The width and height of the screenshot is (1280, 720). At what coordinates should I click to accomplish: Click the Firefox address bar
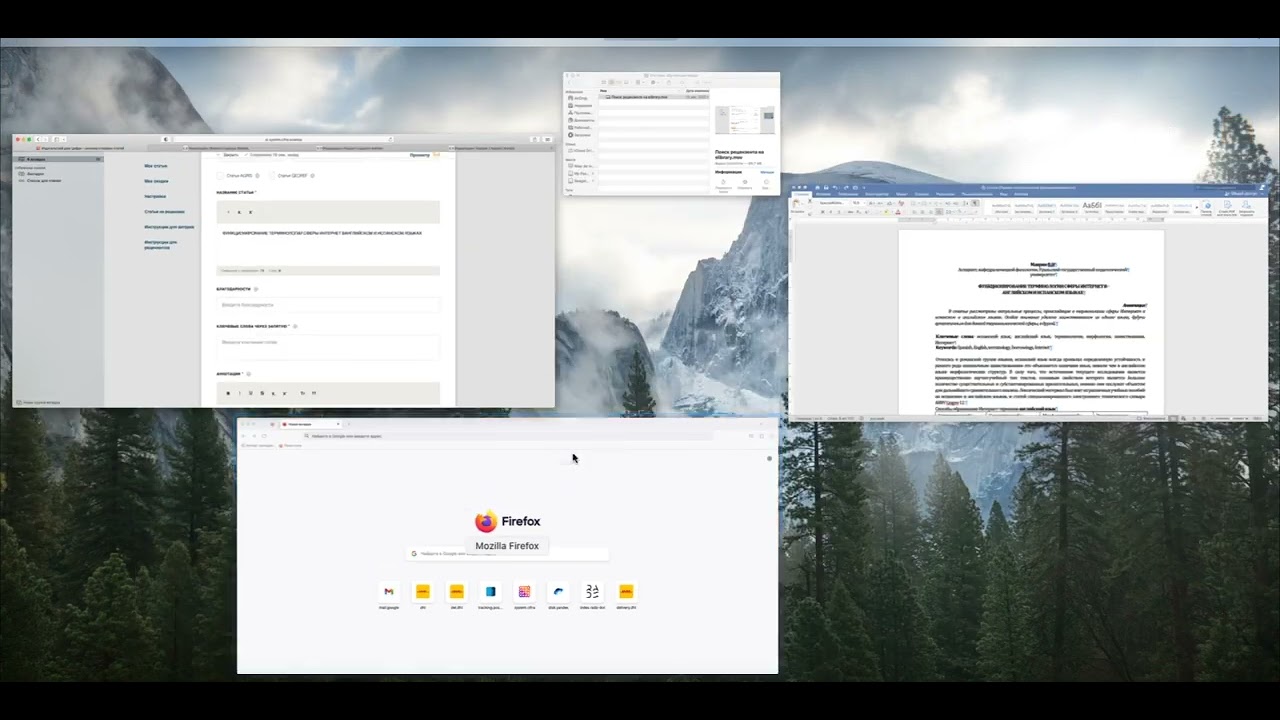point(508,436)
